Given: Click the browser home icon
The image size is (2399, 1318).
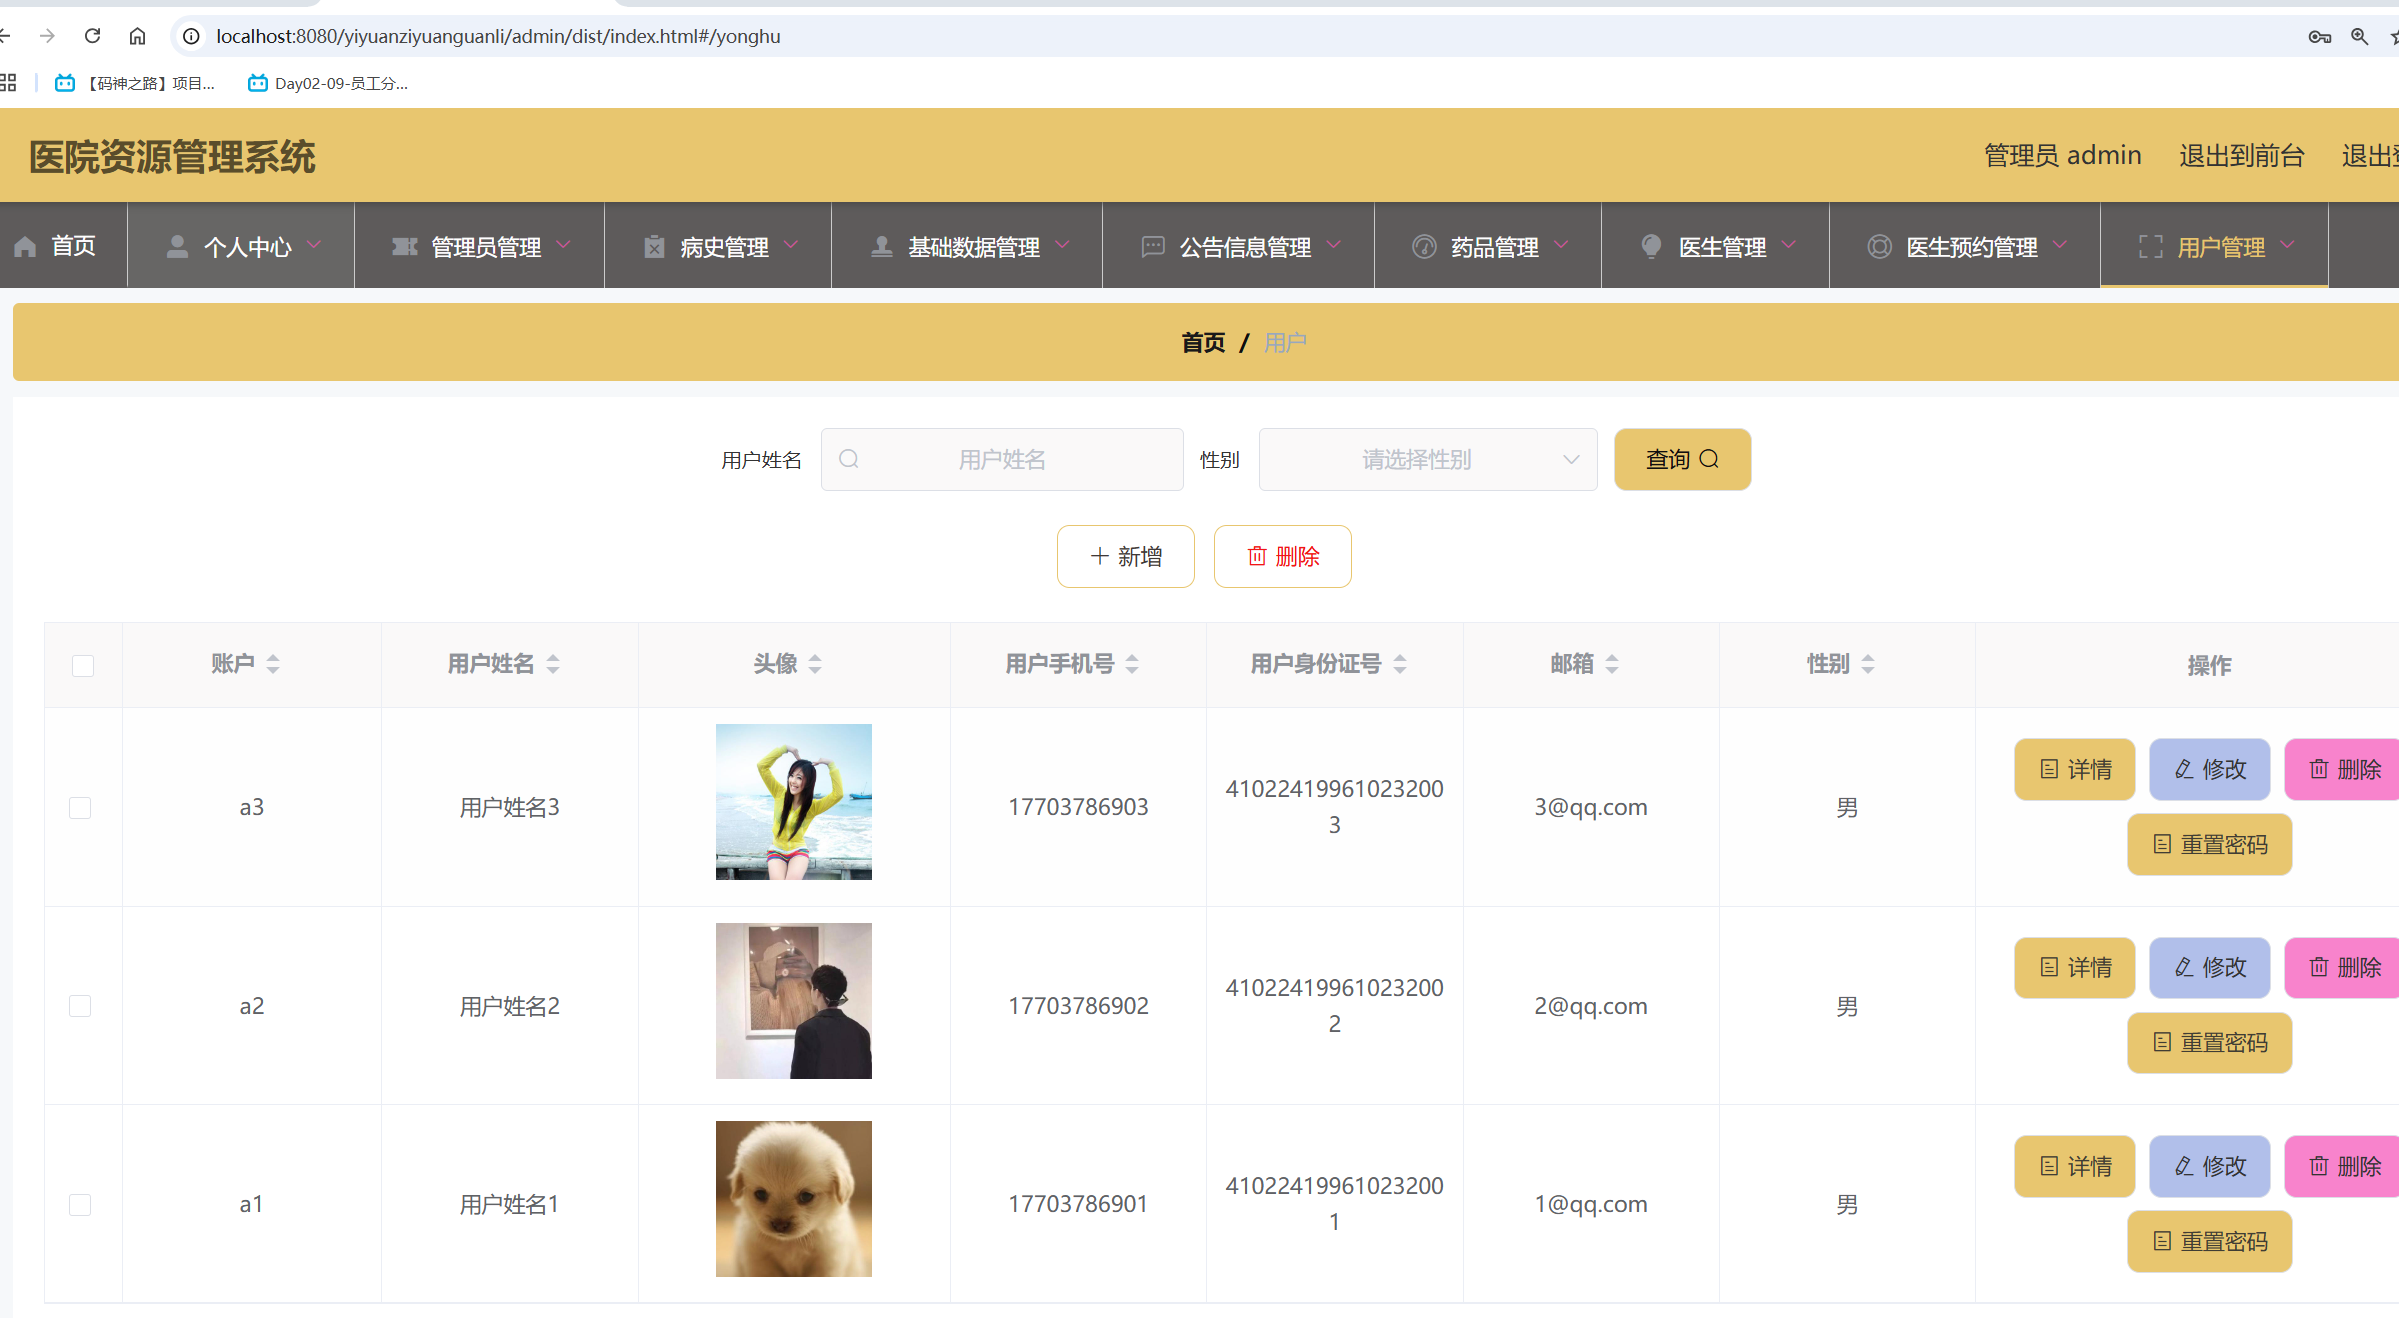Looking at the screenshot, I should click(137, 36).
